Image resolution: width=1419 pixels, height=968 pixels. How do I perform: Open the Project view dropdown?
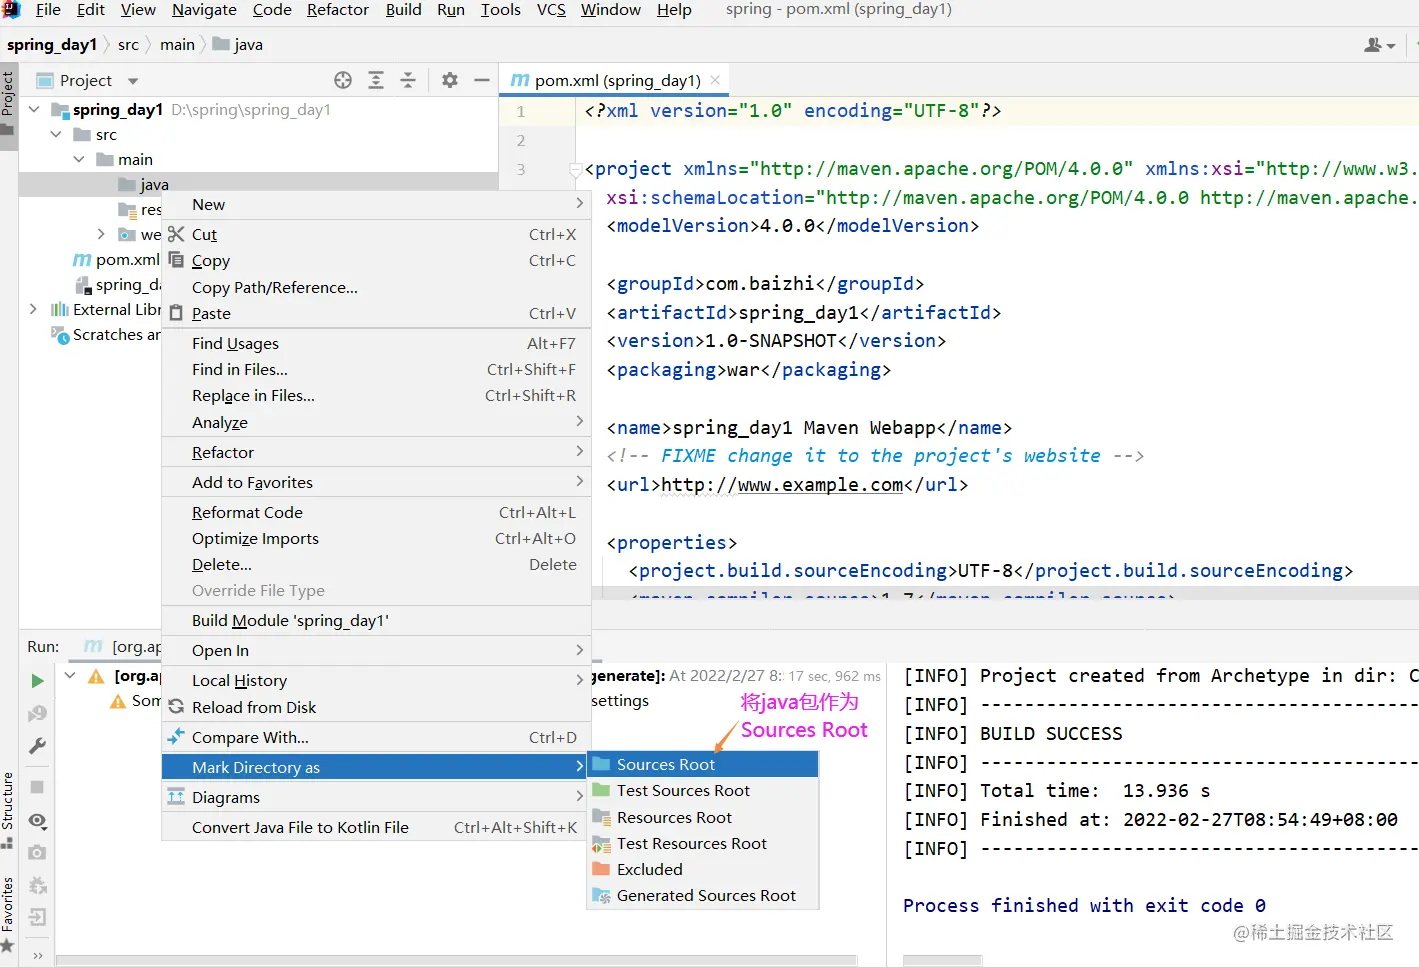coord(133,81)
